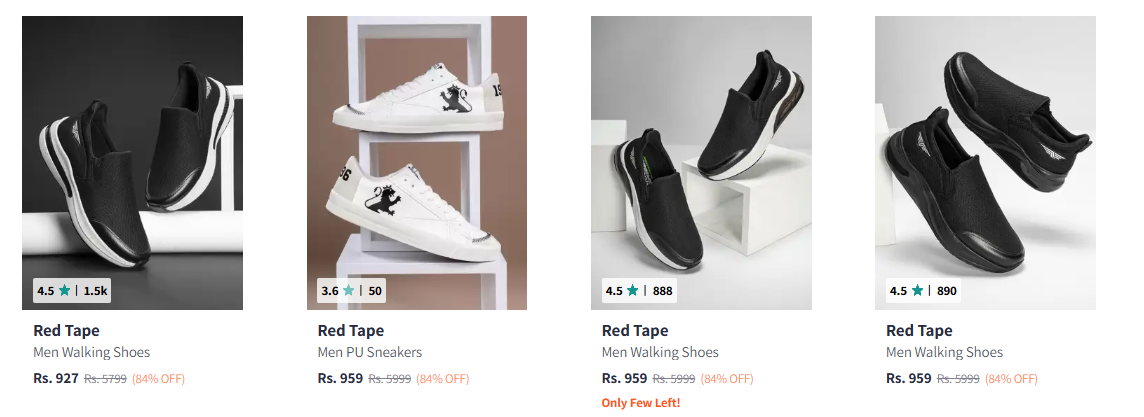Open the Men Walking Shoes title priced Rs. 927
This screenshot has width=1144, height=417.
[x=91, y=352]
